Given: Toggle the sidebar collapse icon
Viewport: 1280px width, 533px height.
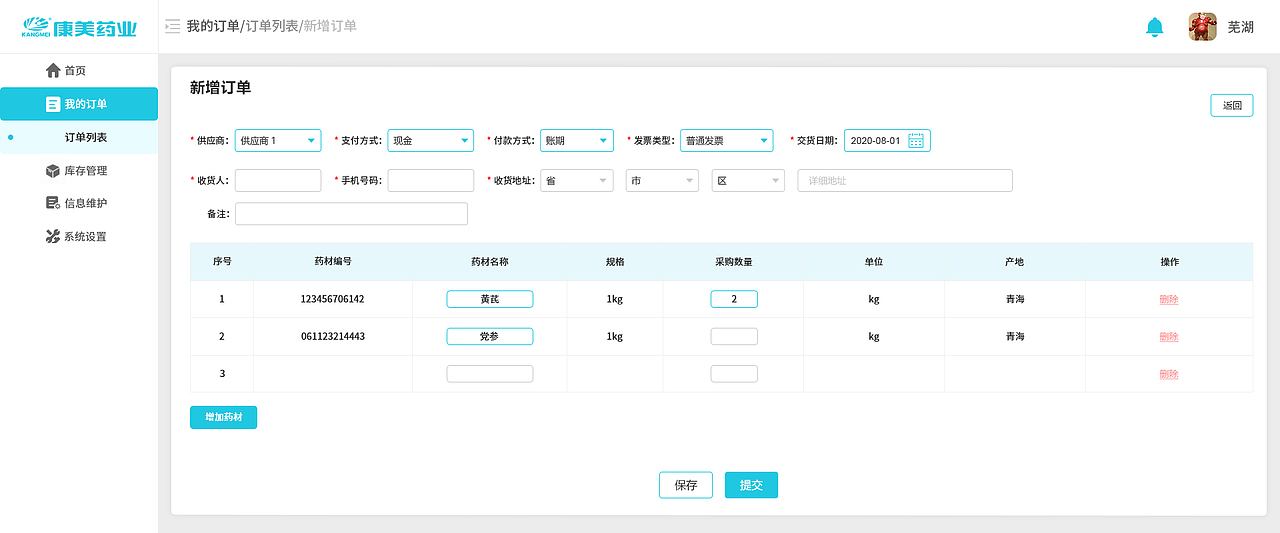Looking at the screenshot, I should click(173, 27).
